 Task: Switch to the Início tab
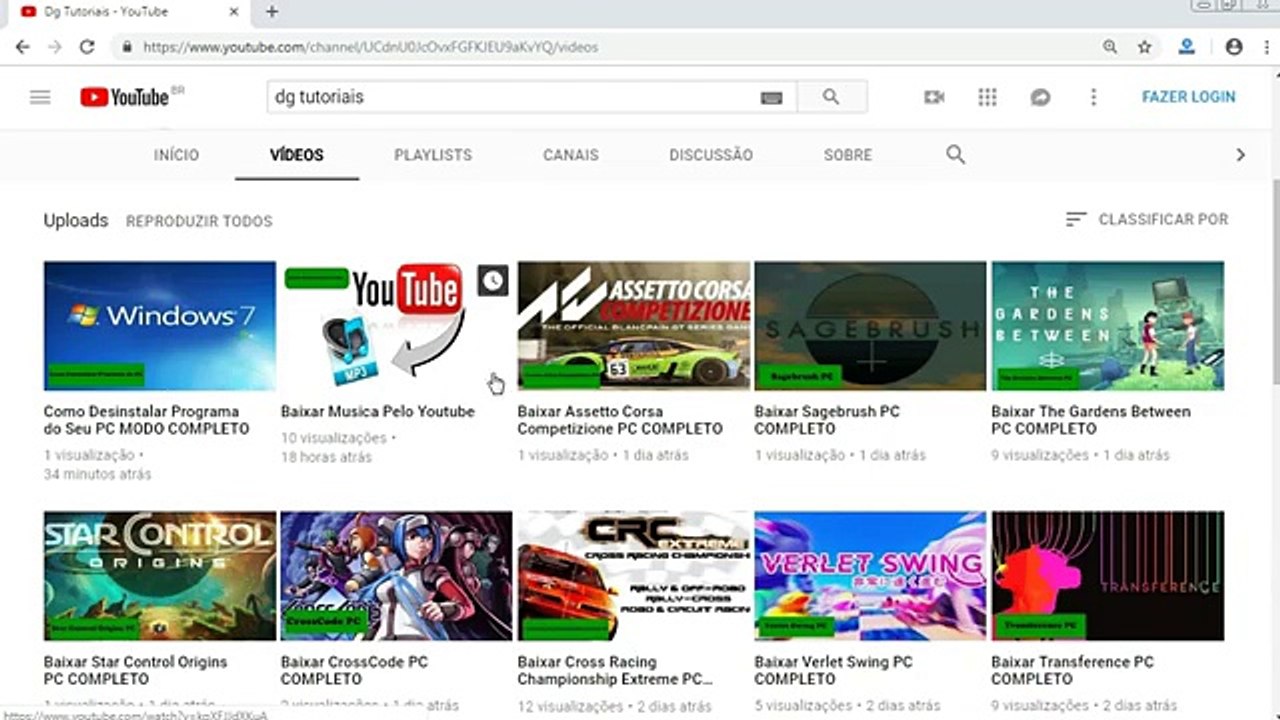pos(176,155)
